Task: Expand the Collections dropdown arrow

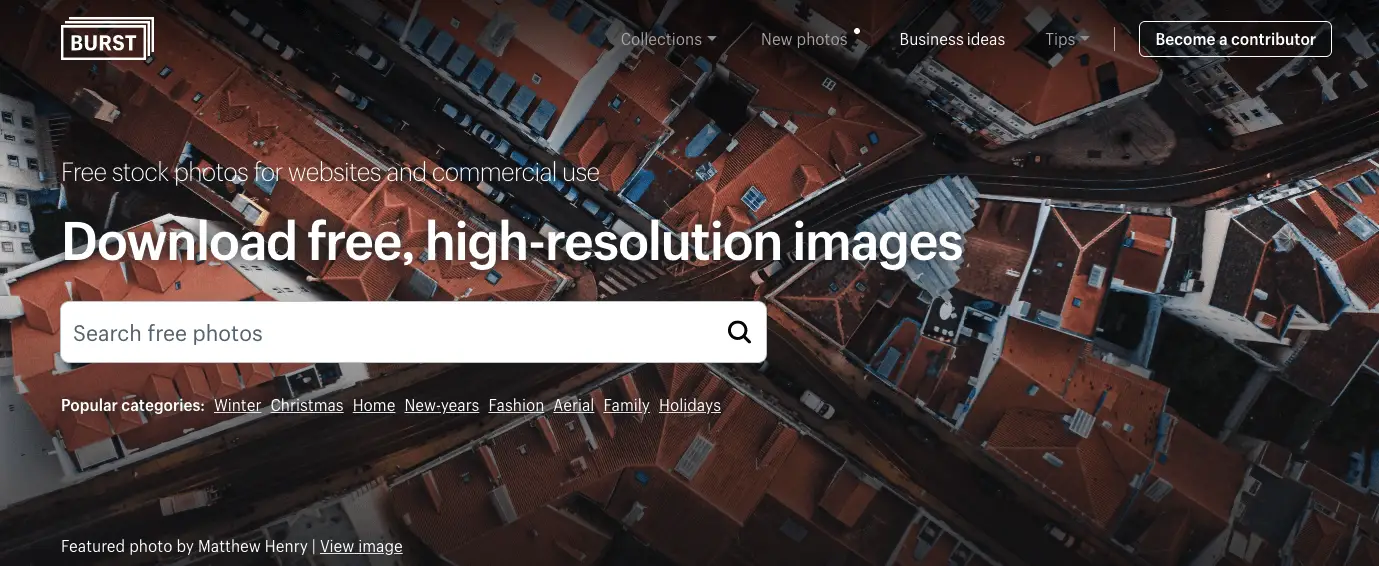Action: tap(712, 40)
